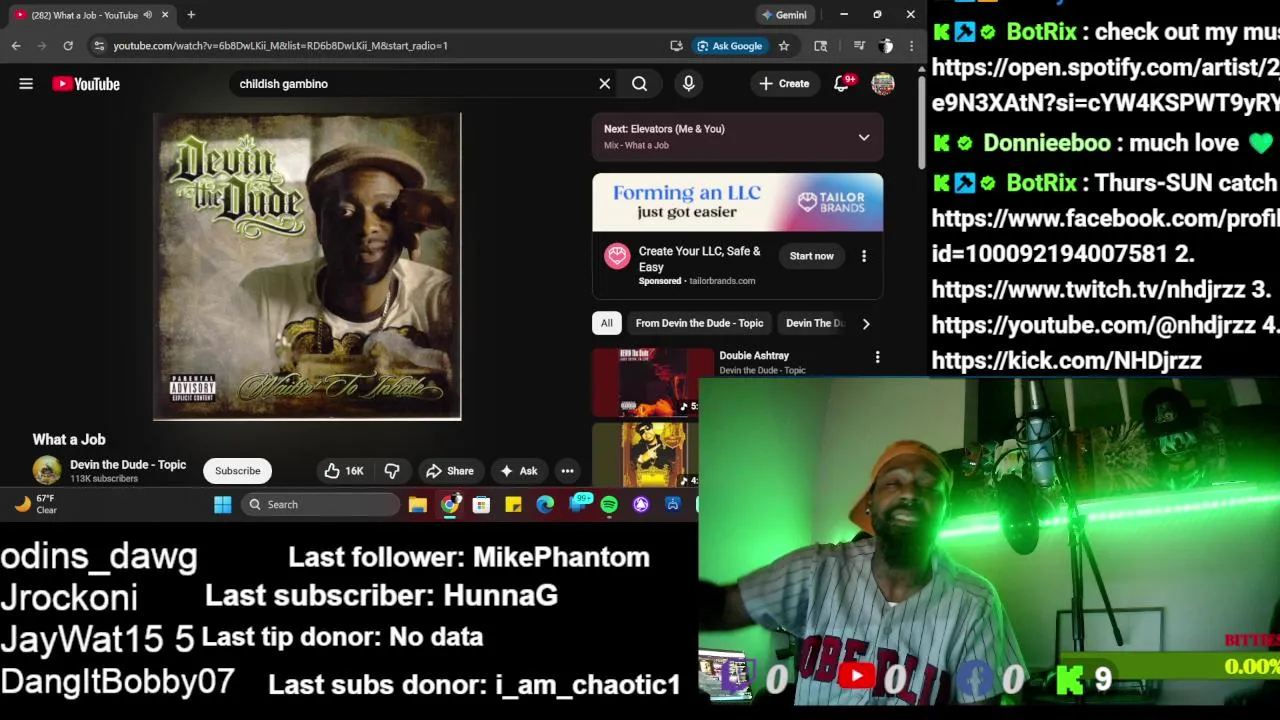Viewport: 1280px width, 720px height.
Task: Open Chrome media controls icon
Action: [x=859, y=46]
